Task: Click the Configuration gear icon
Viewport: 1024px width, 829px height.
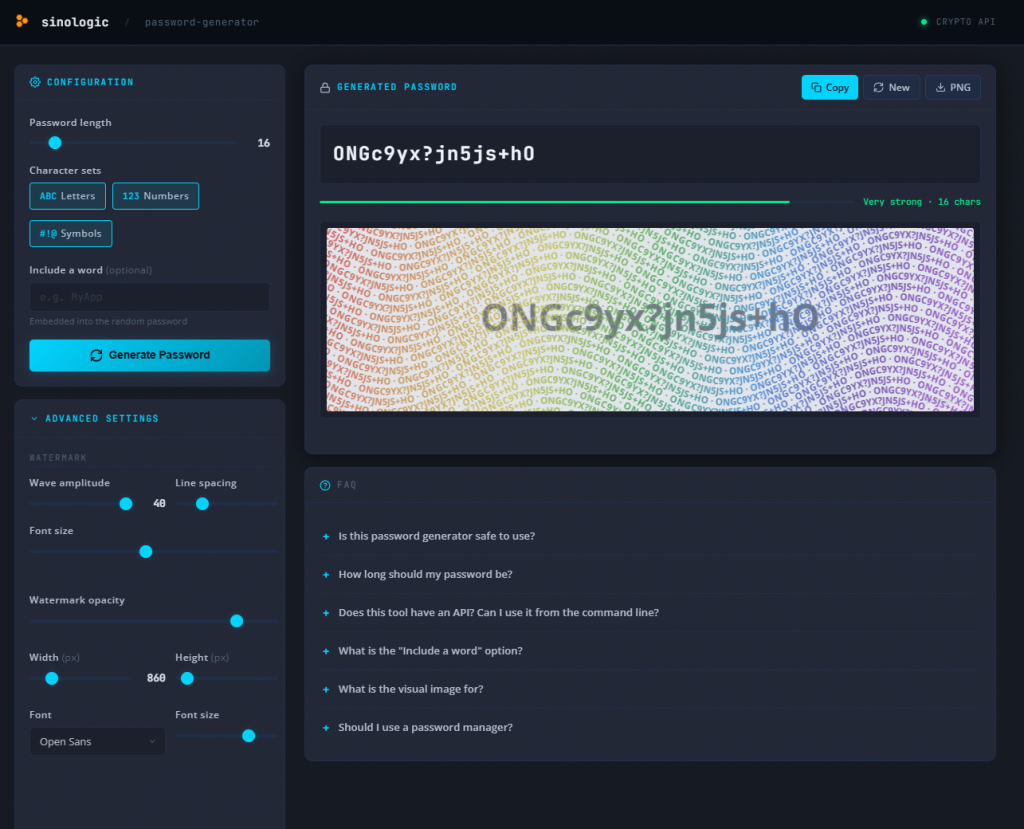Action: tap(35, 82)
